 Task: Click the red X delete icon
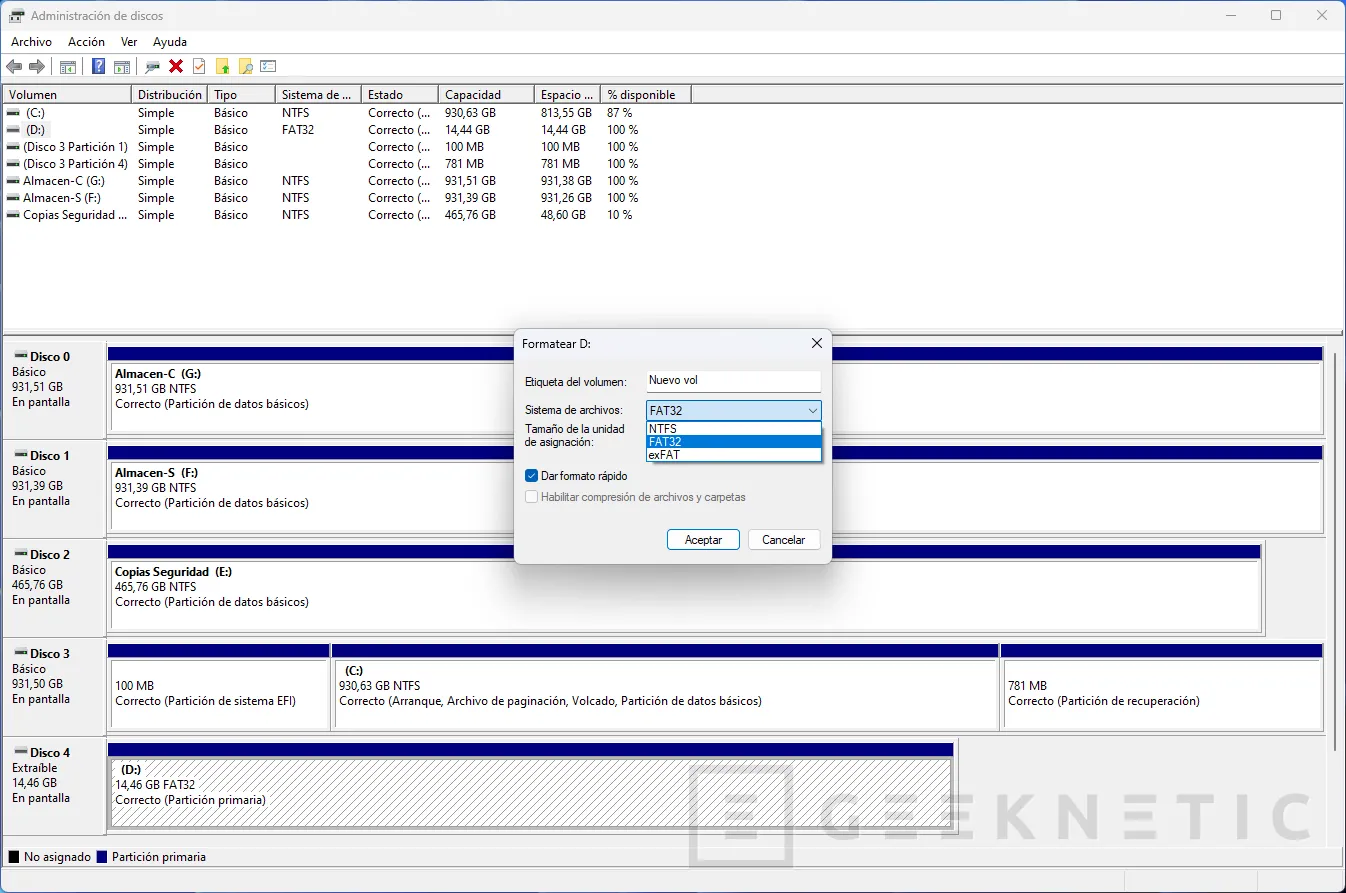(x=176, y=67)
